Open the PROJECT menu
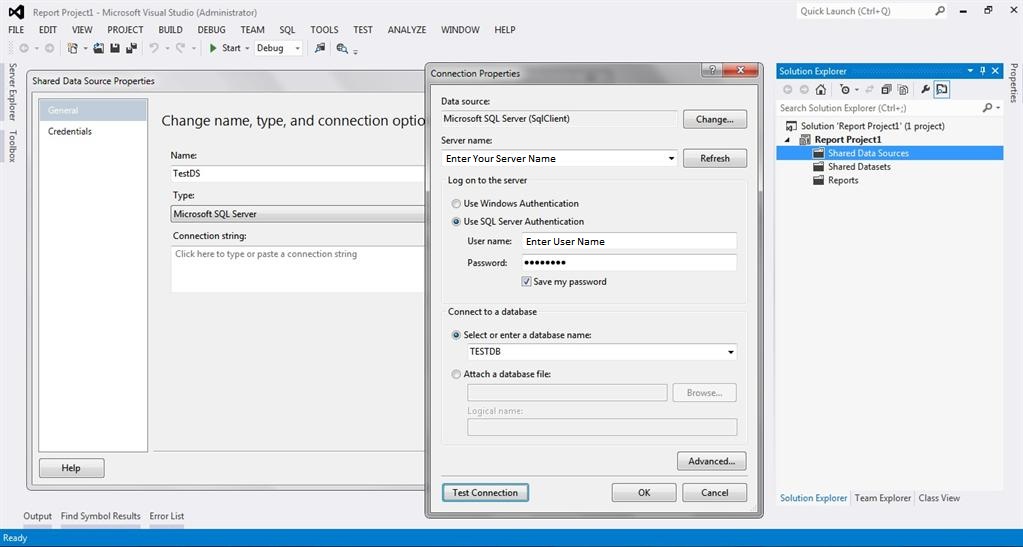Screen dimensions: 1023x547 tap(125, 29)
